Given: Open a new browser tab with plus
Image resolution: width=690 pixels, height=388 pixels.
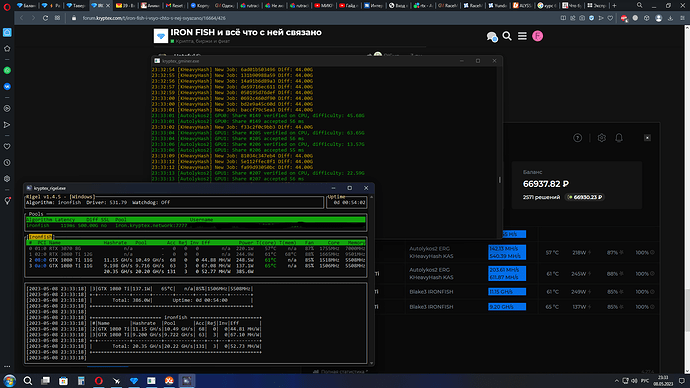Looking at the screenshot, I should click(x=614, y=5).
